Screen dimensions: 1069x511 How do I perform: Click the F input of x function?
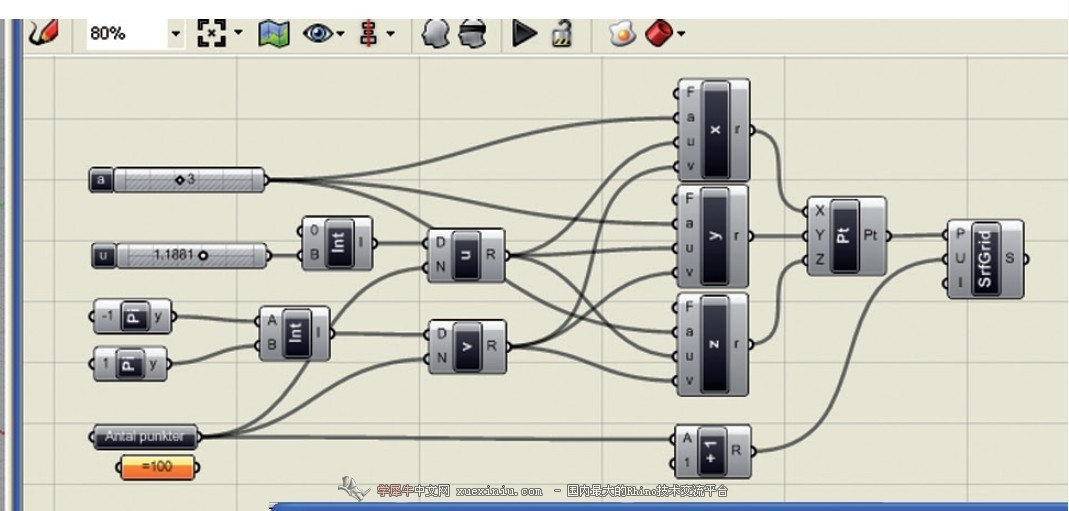click(690, 92)
